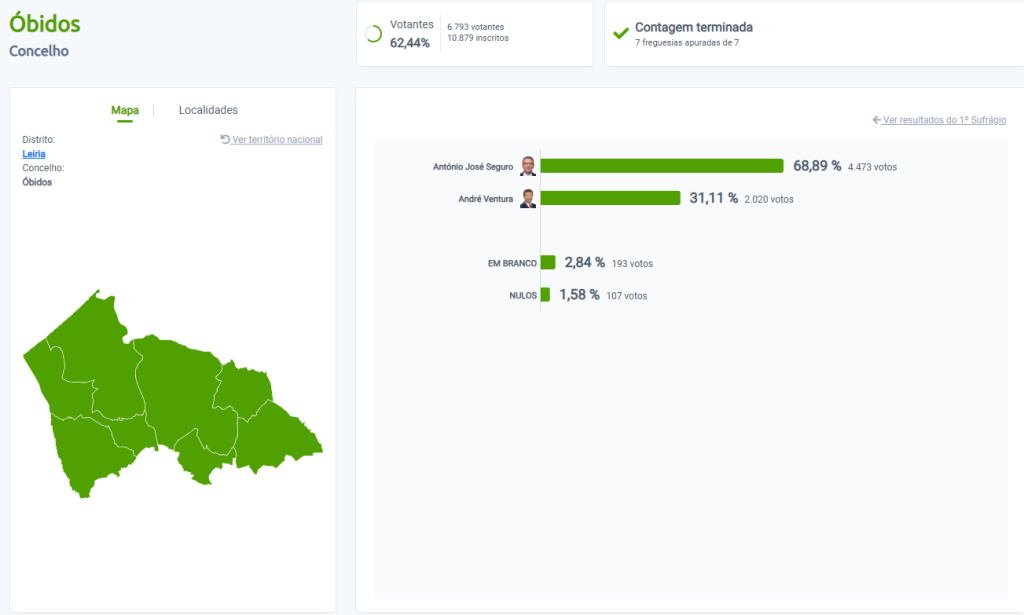Click the green bar for André Ventura

click(x=611, y=198)
